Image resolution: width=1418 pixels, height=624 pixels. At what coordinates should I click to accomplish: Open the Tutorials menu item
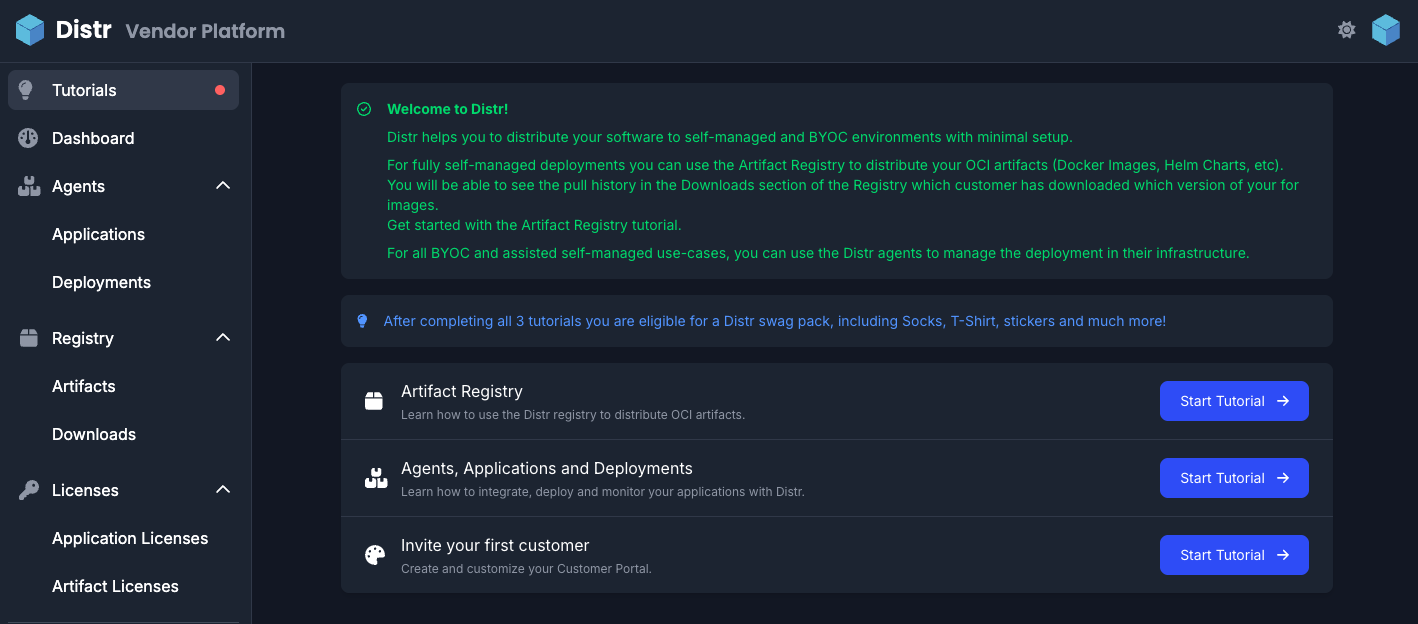[123, 90]
